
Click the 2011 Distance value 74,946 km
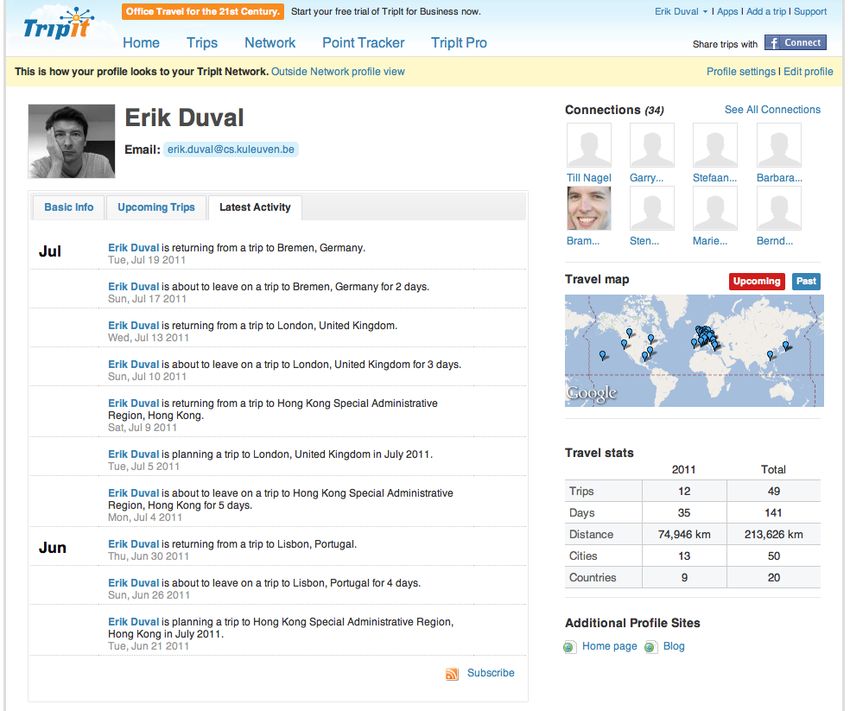[684, 534]
